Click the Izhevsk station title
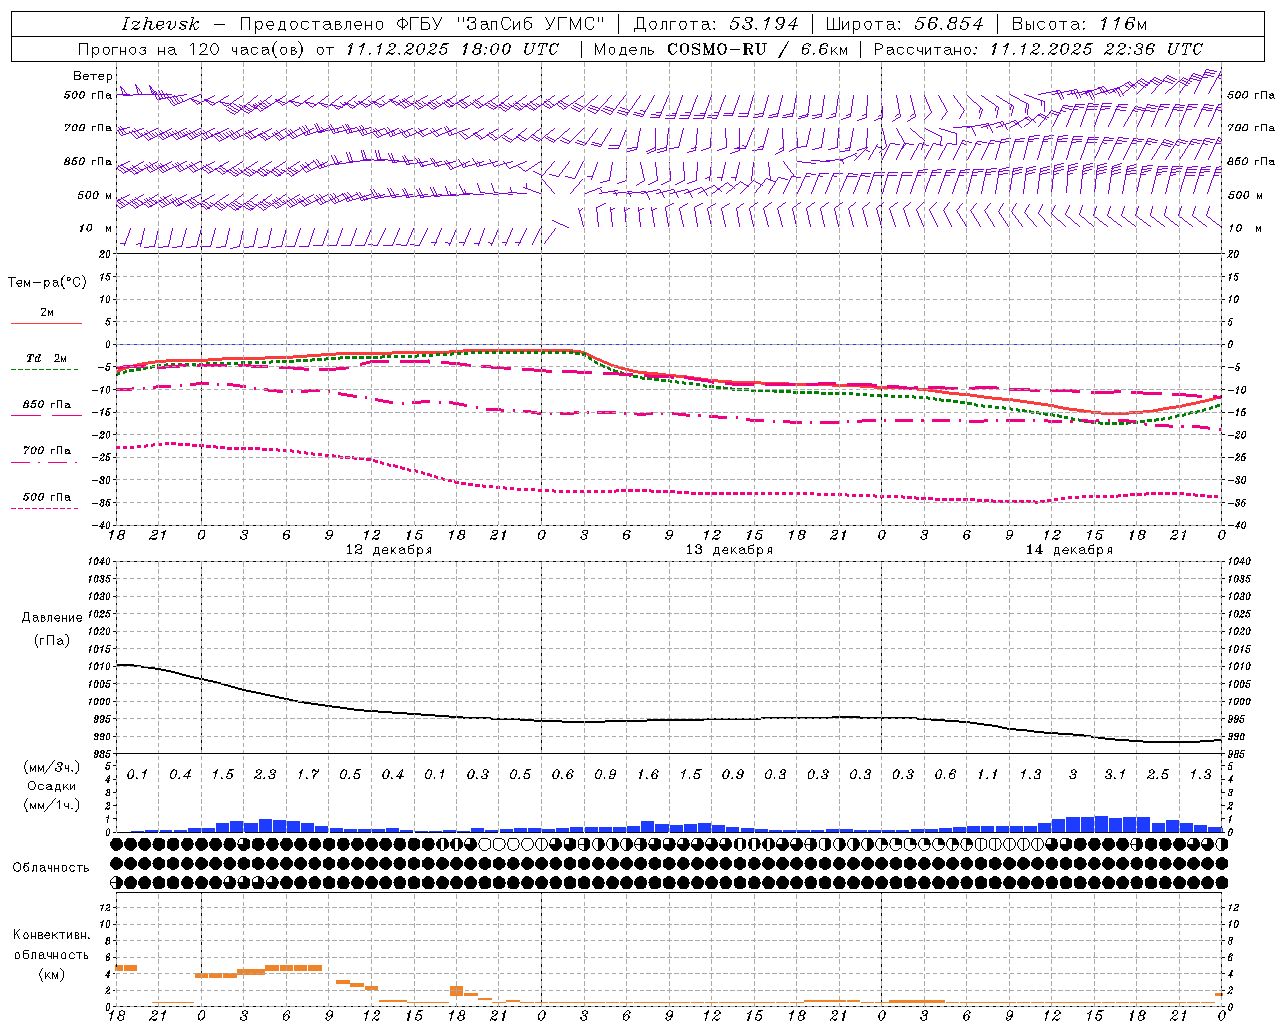 coord(160,24)
